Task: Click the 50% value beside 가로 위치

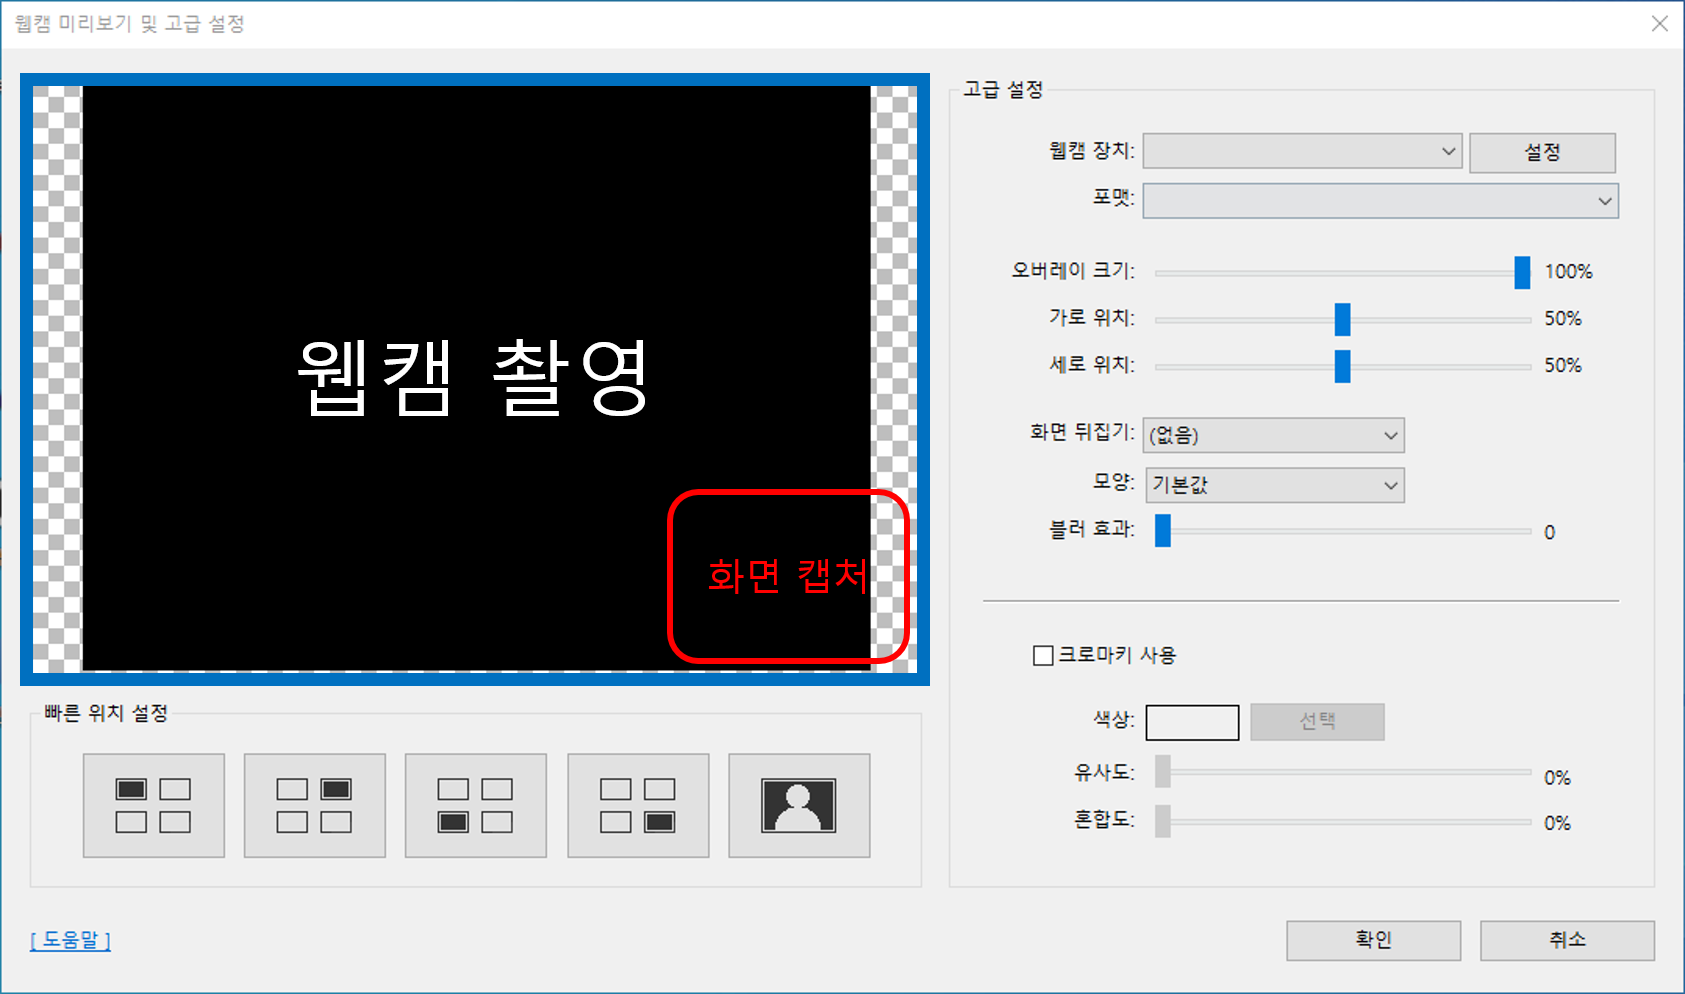Action: tap(1563, 319)
